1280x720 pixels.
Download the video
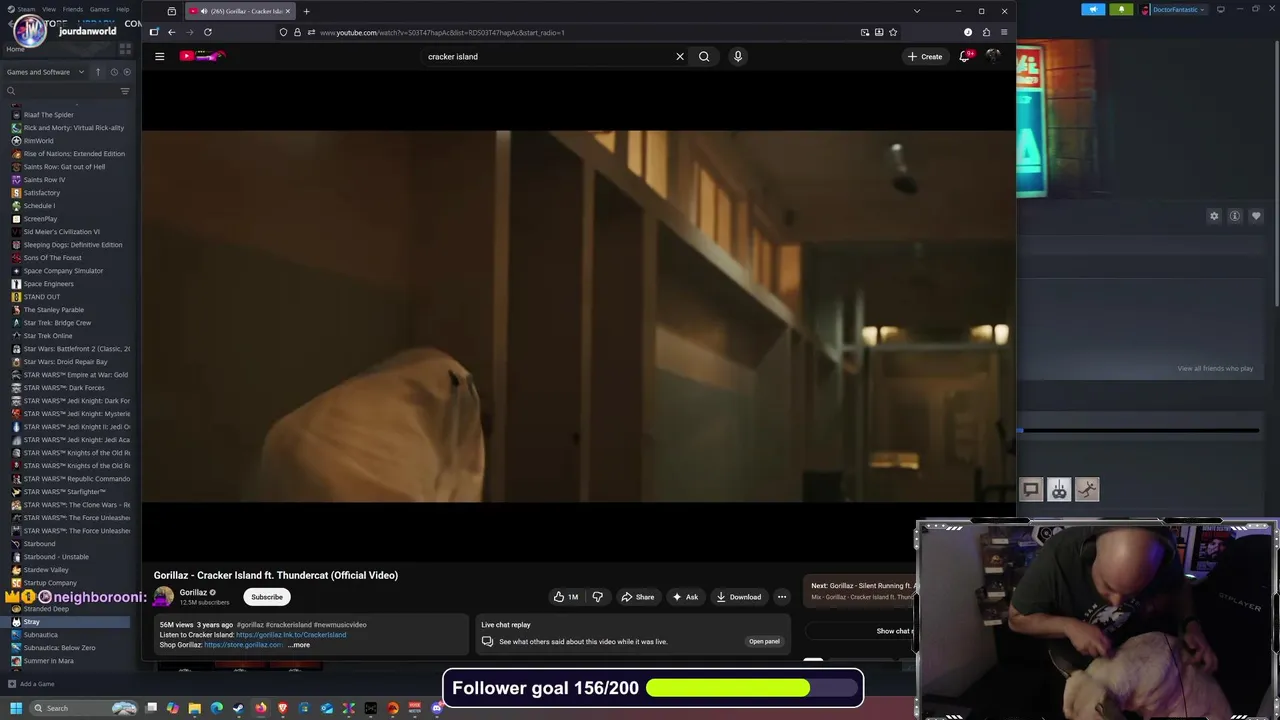pos(739,597)
